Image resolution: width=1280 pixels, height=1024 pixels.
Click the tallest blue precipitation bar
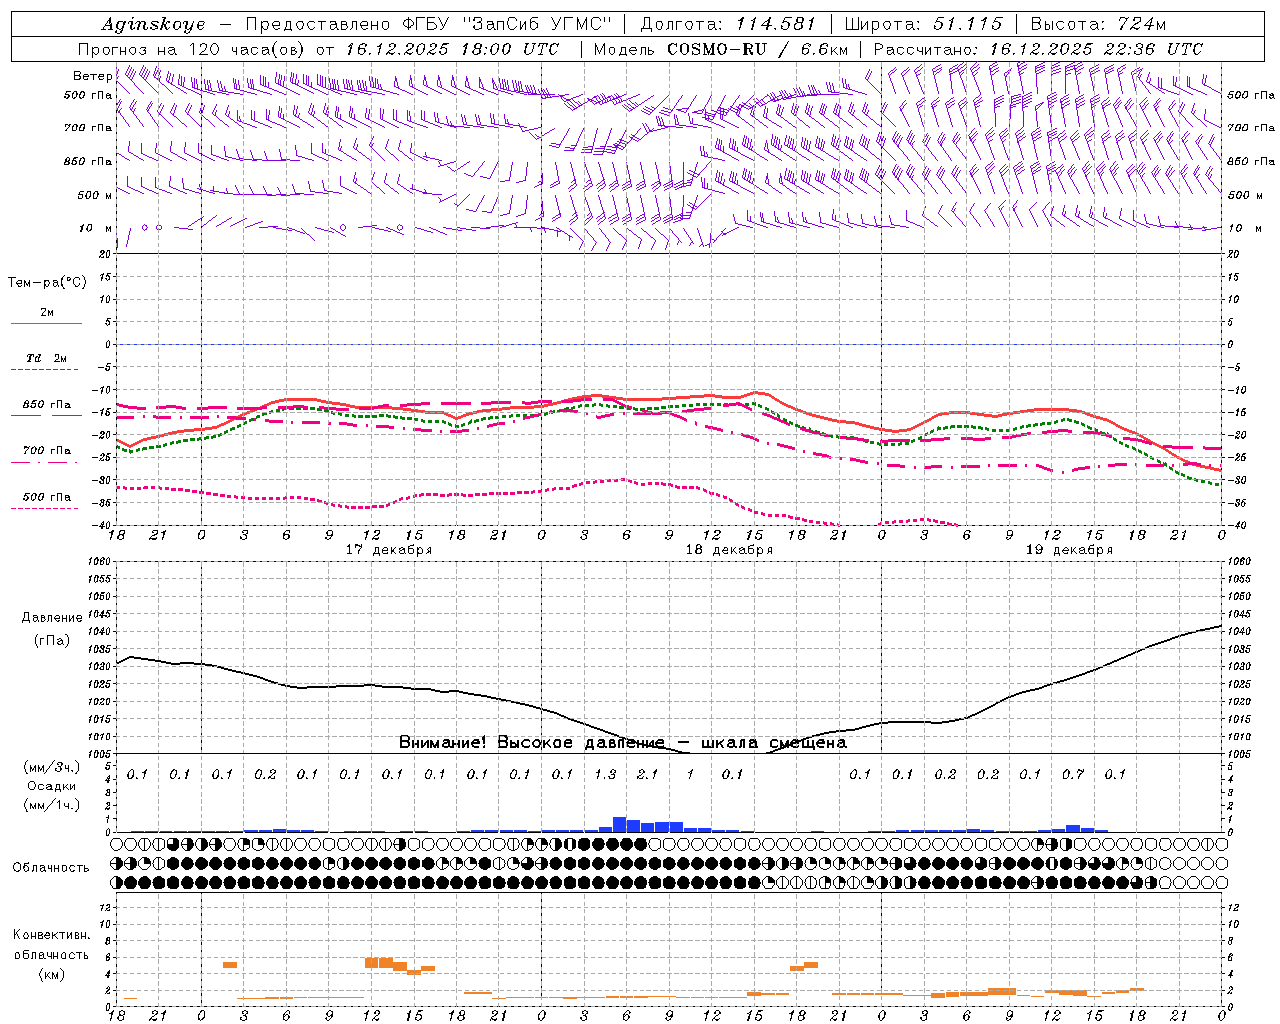(x=619, y=825)
